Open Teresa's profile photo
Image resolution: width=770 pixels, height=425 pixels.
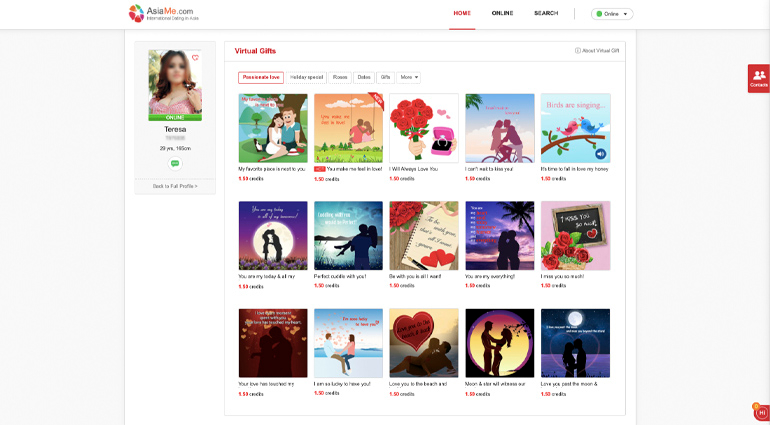175,82
